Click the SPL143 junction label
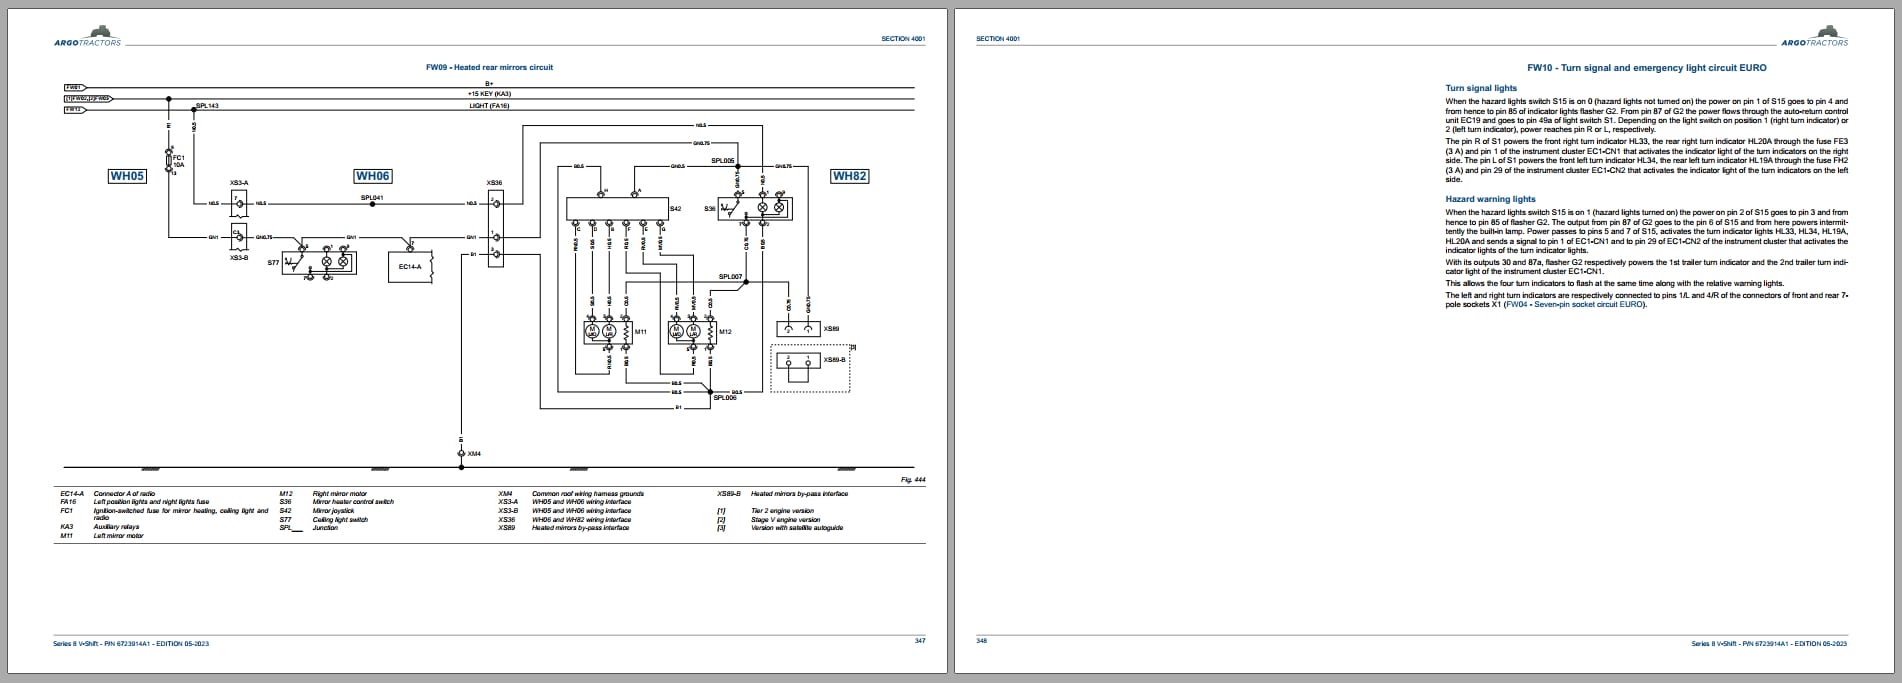Image resolution: width=1902 pixels, height=683 pixels. pyautogui.click(x=207, y=105)
